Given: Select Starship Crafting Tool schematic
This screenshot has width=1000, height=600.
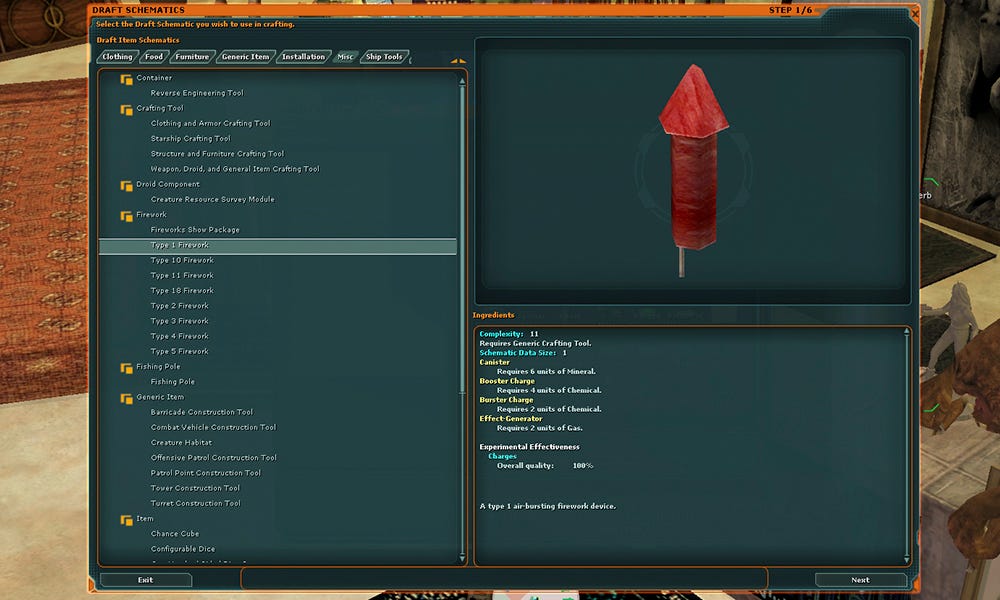Looking at the screenshot, I should point(191,138).
